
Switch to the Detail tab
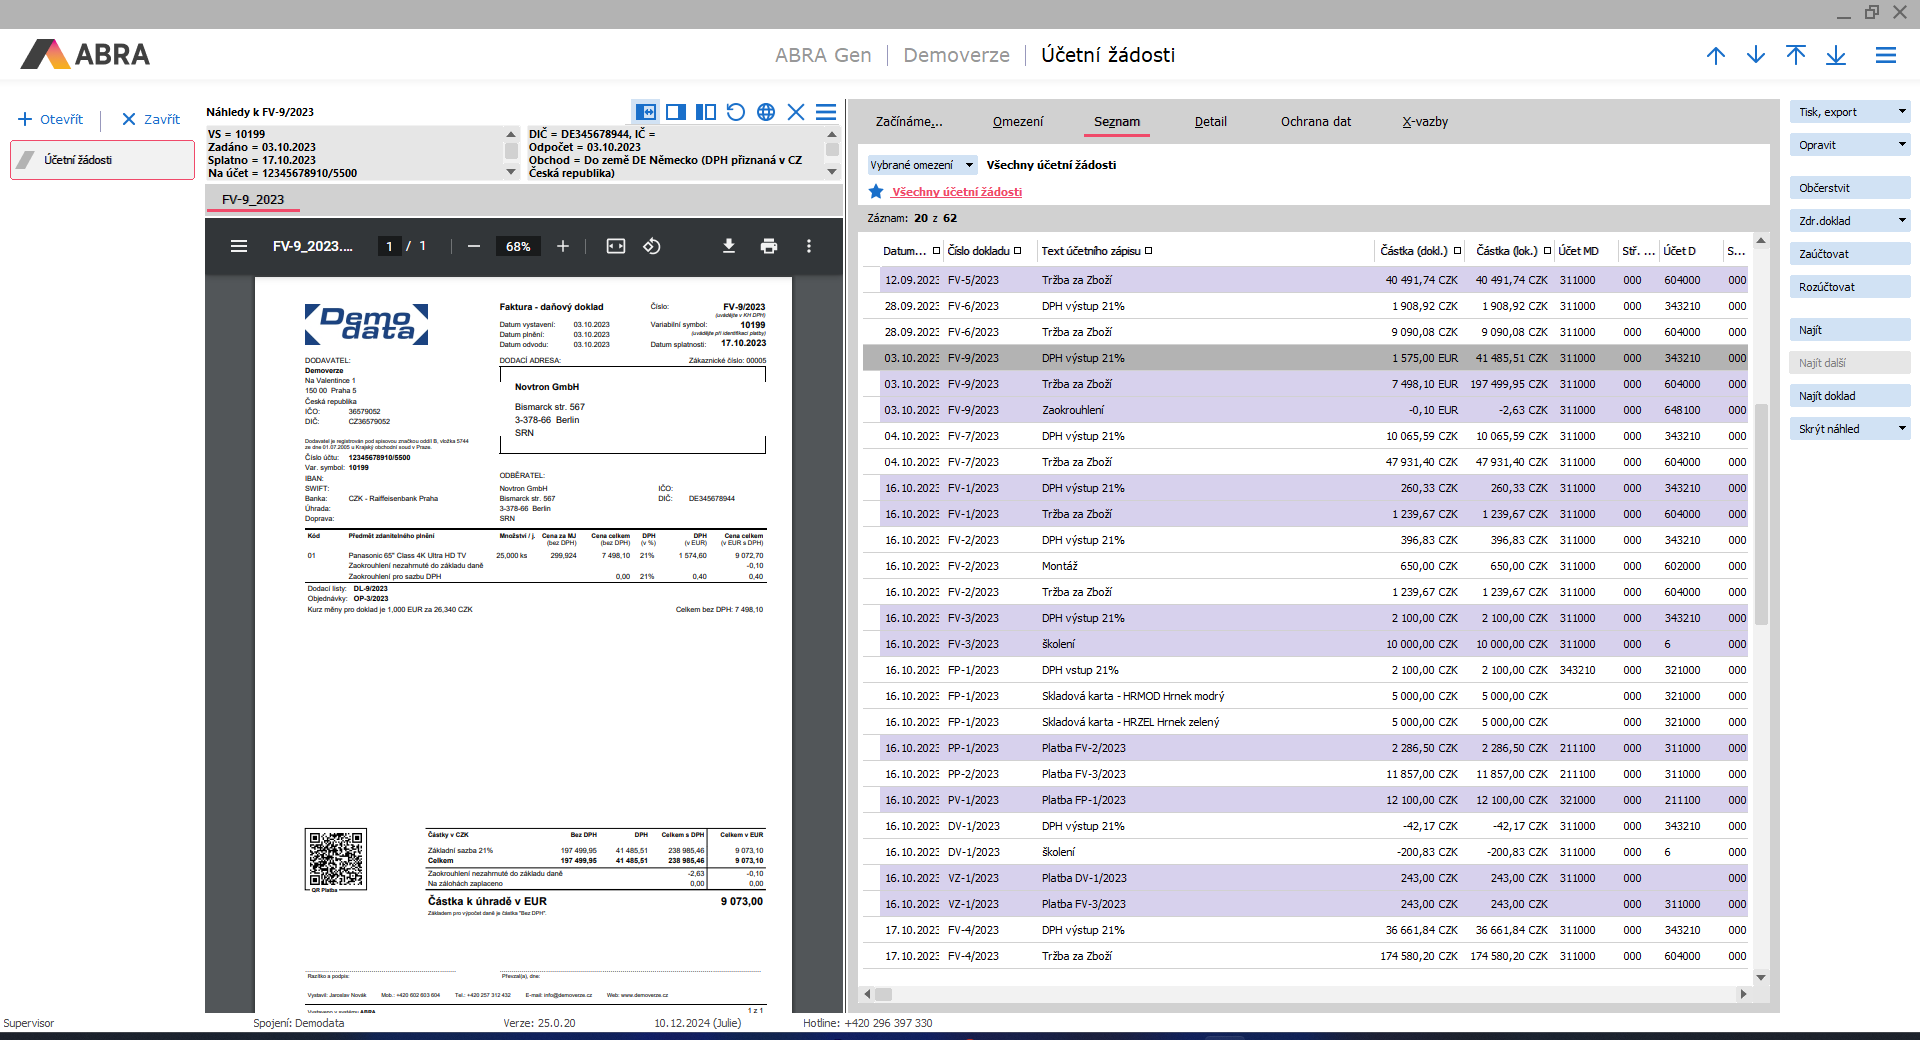point(1210,122)
